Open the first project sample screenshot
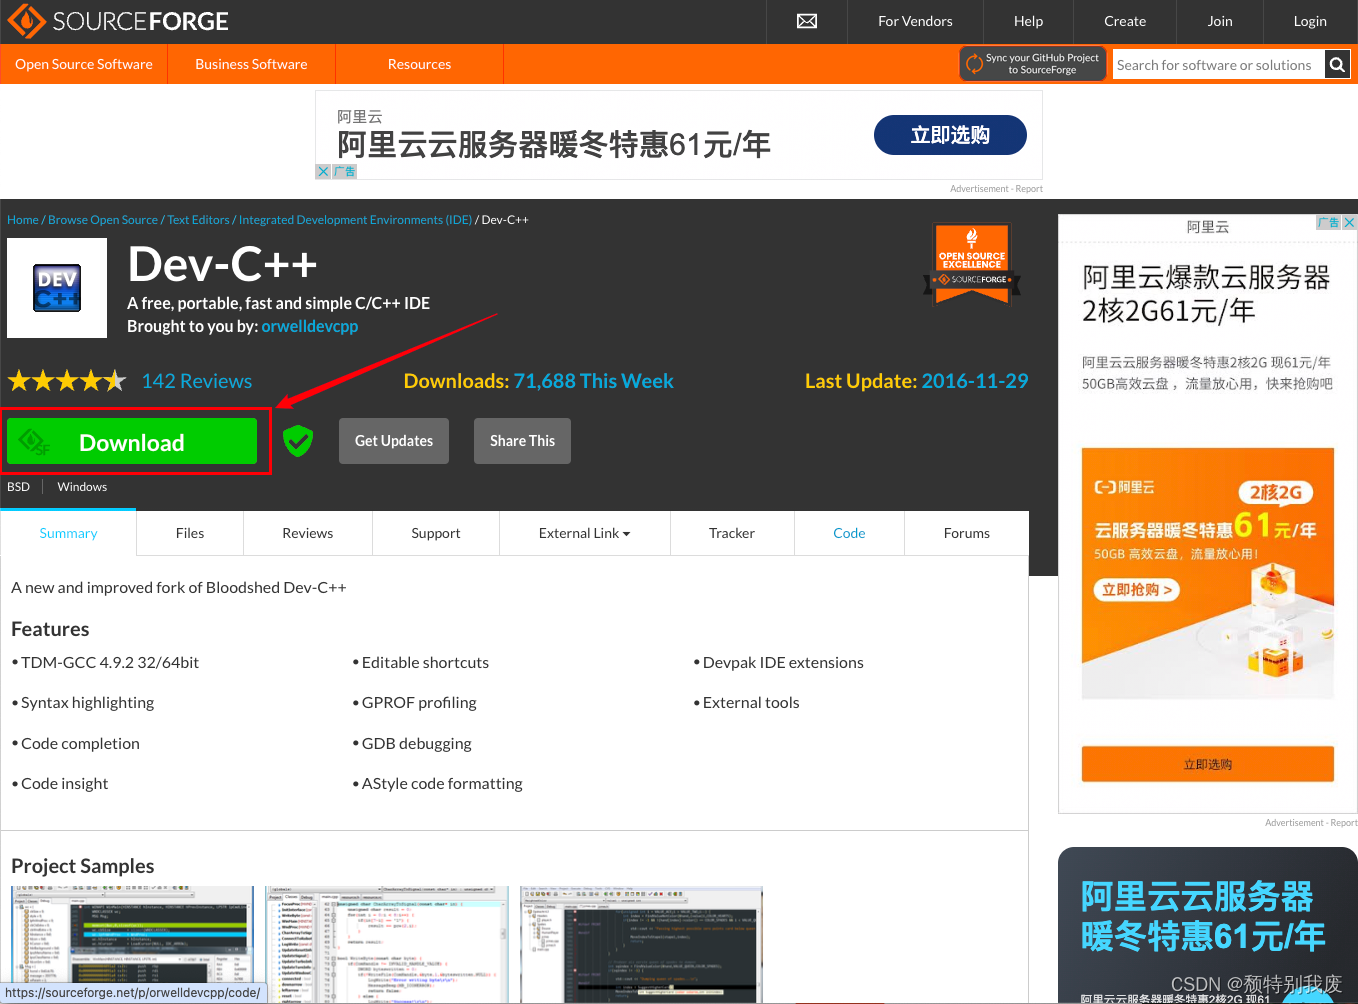Viewport: 1358px width, 1004px height. pos(132,944)
